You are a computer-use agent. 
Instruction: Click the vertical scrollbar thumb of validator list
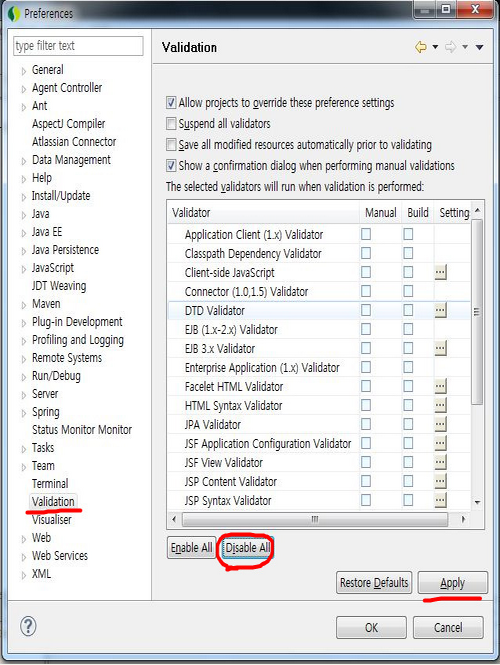[x=477, y=312]
